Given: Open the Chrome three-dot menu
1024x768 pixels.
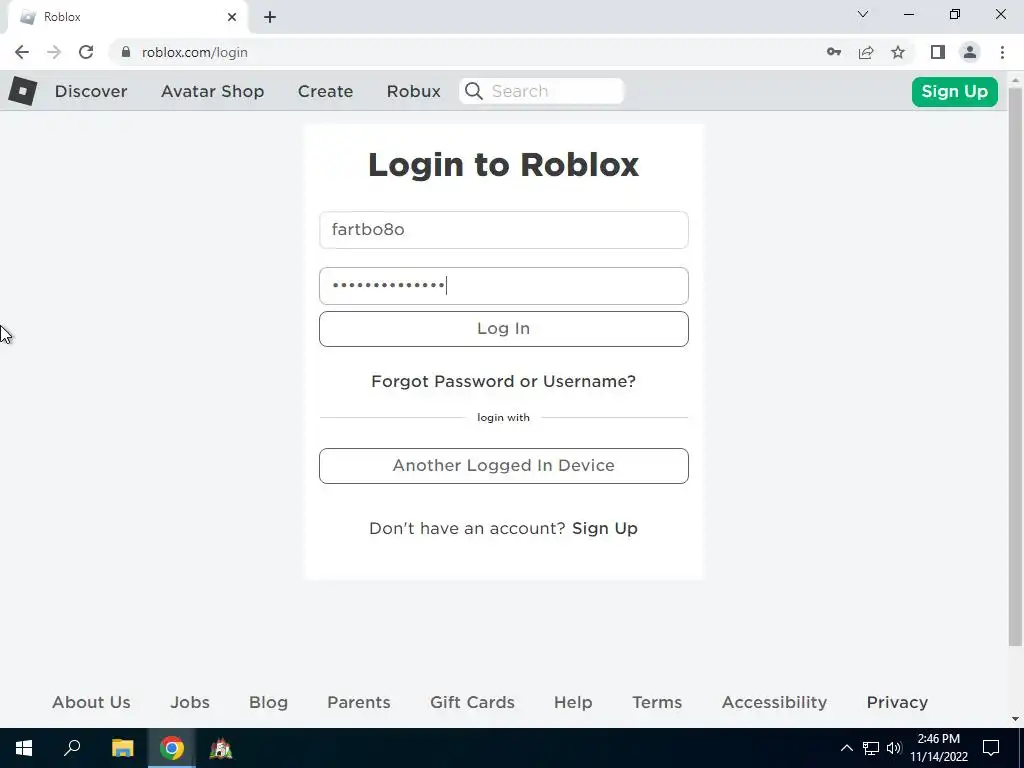Looking at the screenshot, I should coord(1002,52).
